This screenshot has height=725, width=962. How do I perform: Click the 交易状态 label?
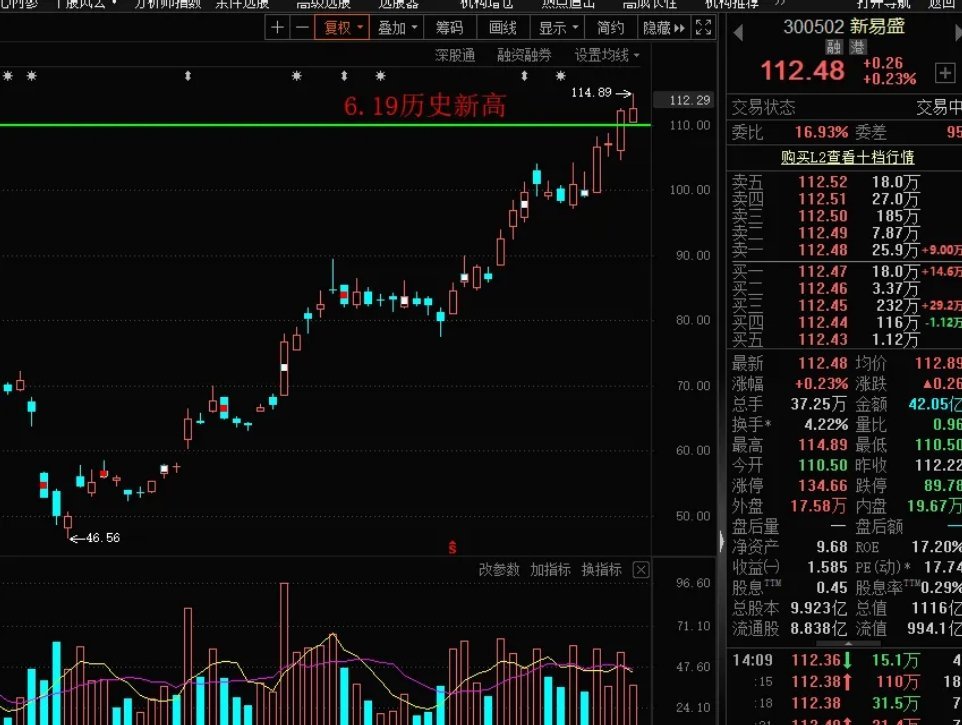tap(763, 108)
